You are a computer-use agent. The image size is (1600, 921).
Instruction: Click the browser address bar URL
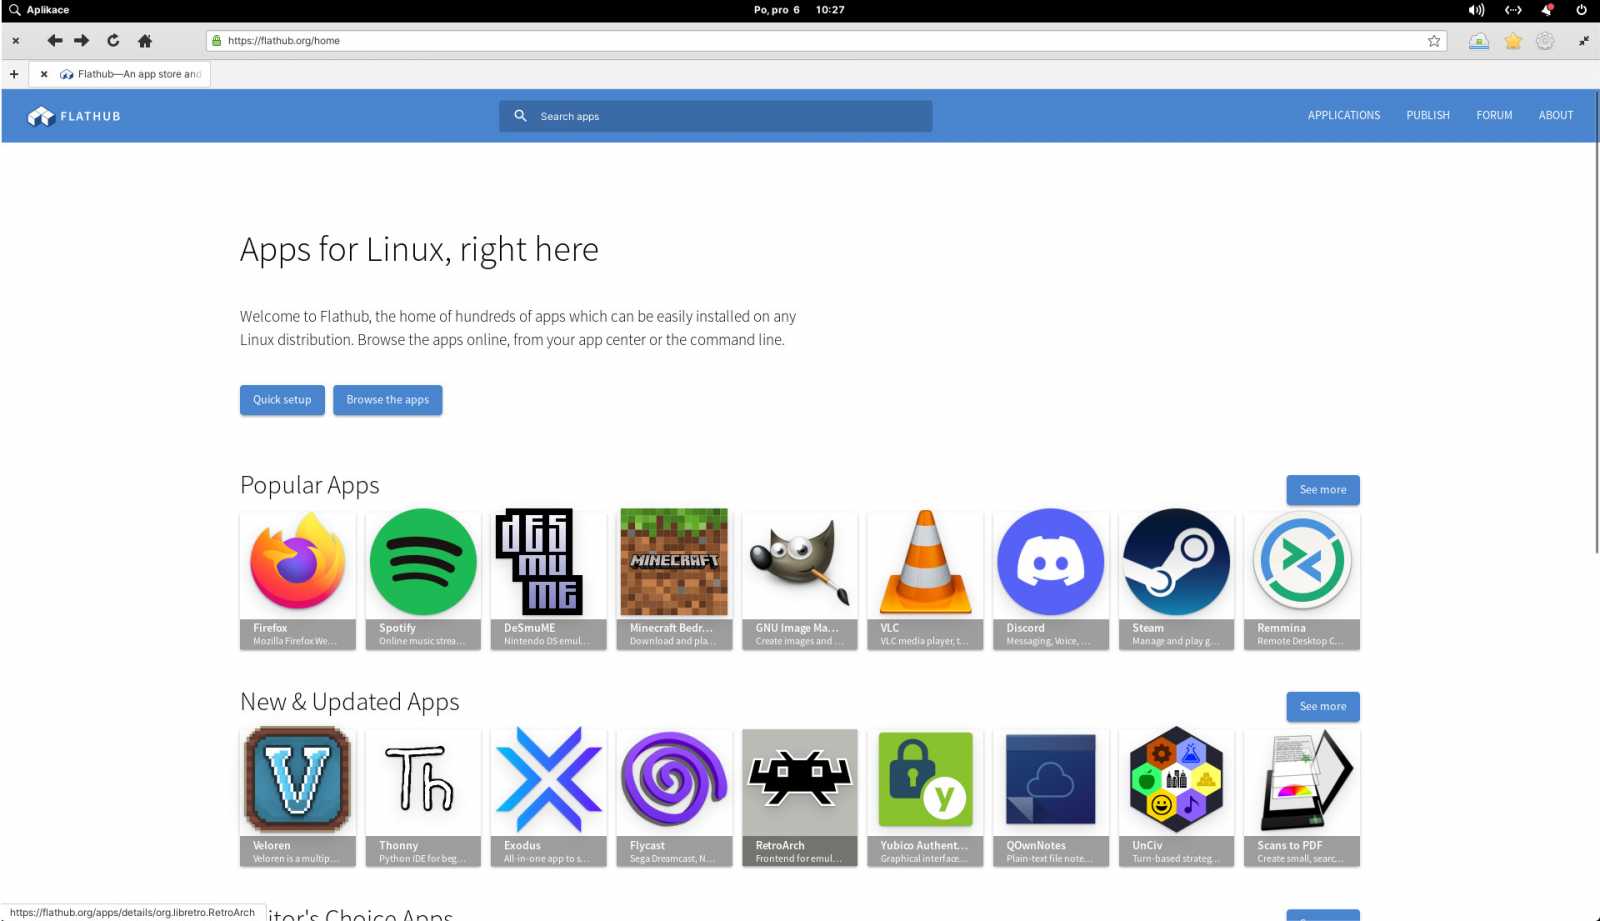pos(826,41)
